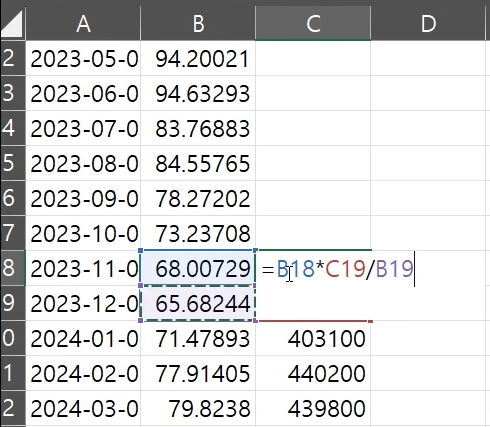Click the B19 cell showing 65.68244
The image size is (490, 427).
click(x=198, y=303)
